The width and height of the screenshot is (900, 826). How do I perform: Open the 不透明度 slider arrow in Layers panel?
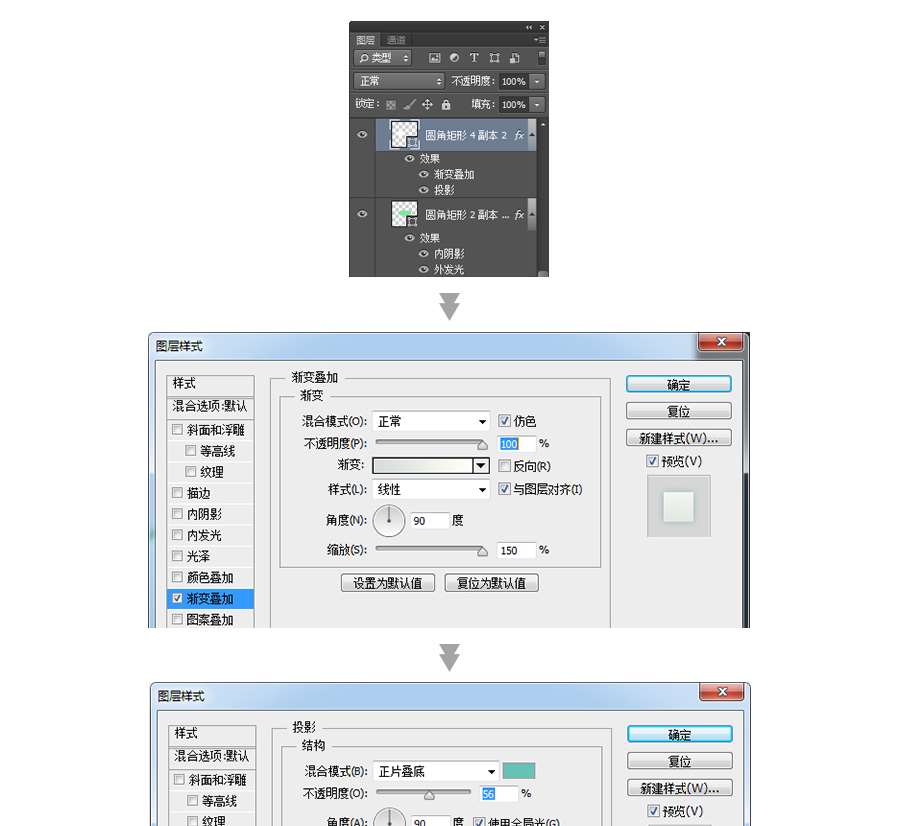pyautogui.click(x=537, y=82)
